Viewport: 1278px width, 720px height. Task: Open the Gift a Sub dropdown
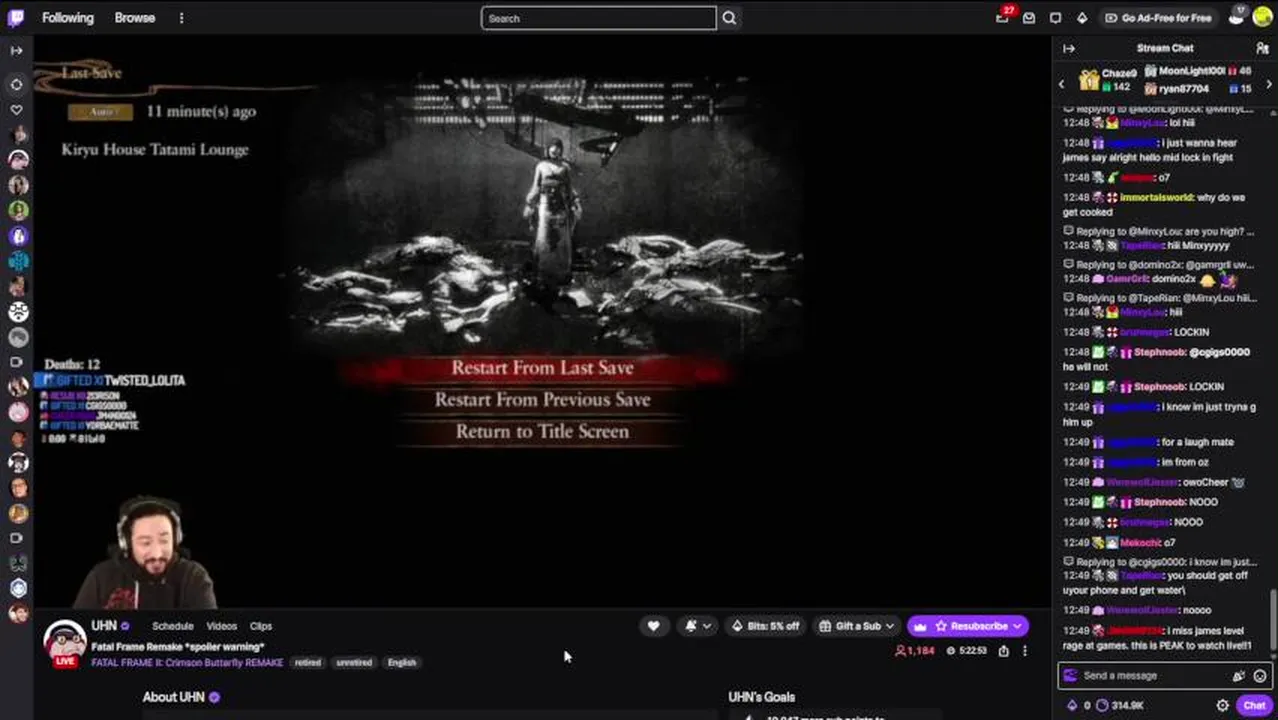(856, 626)
